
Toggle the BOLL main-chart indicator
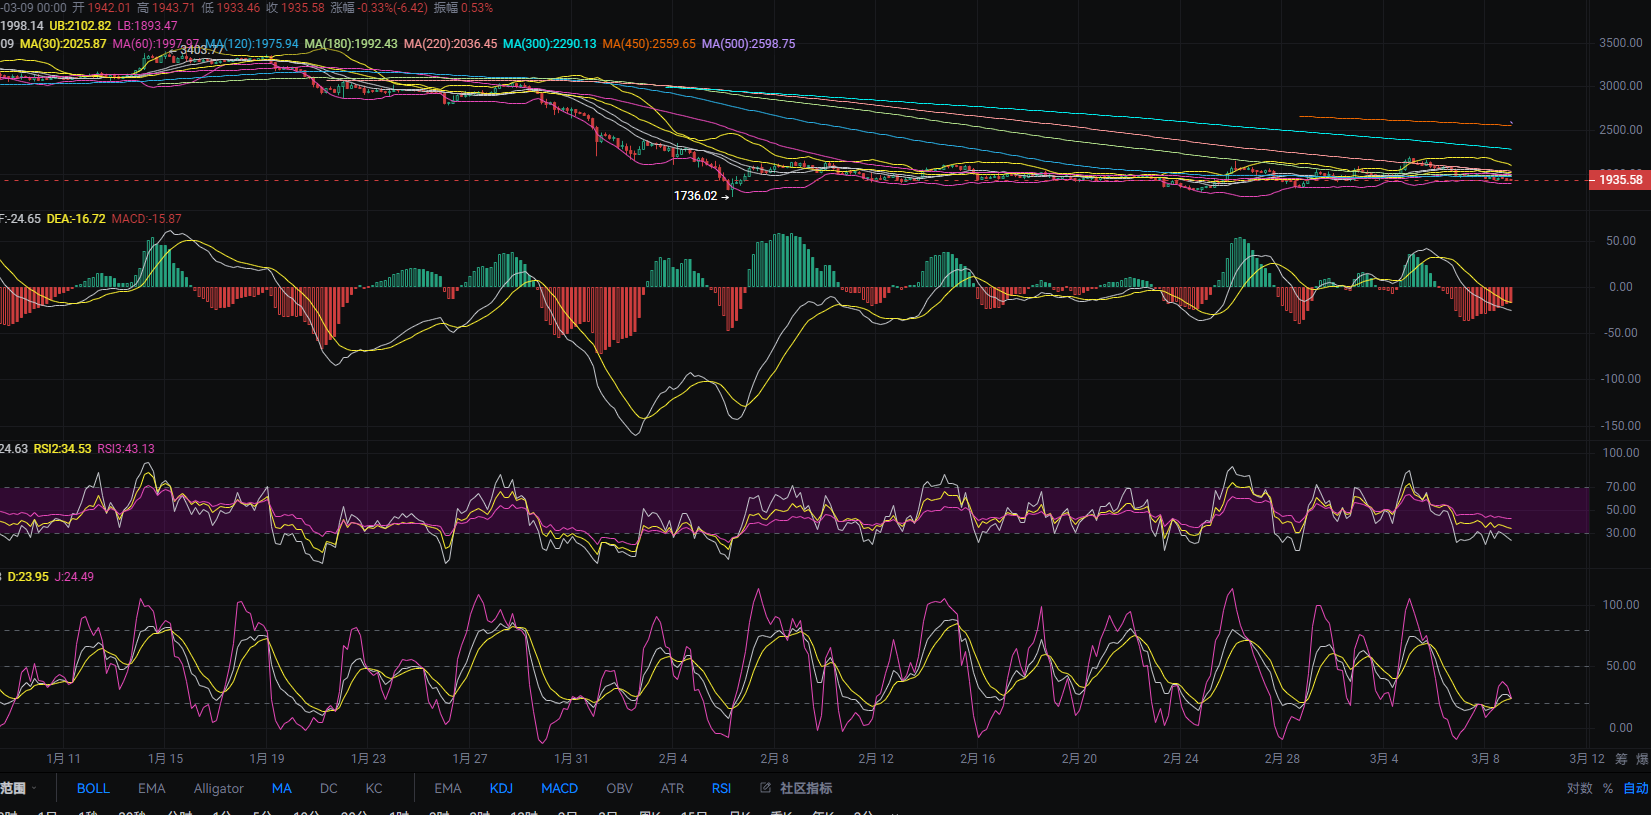(x=93, y=788)
